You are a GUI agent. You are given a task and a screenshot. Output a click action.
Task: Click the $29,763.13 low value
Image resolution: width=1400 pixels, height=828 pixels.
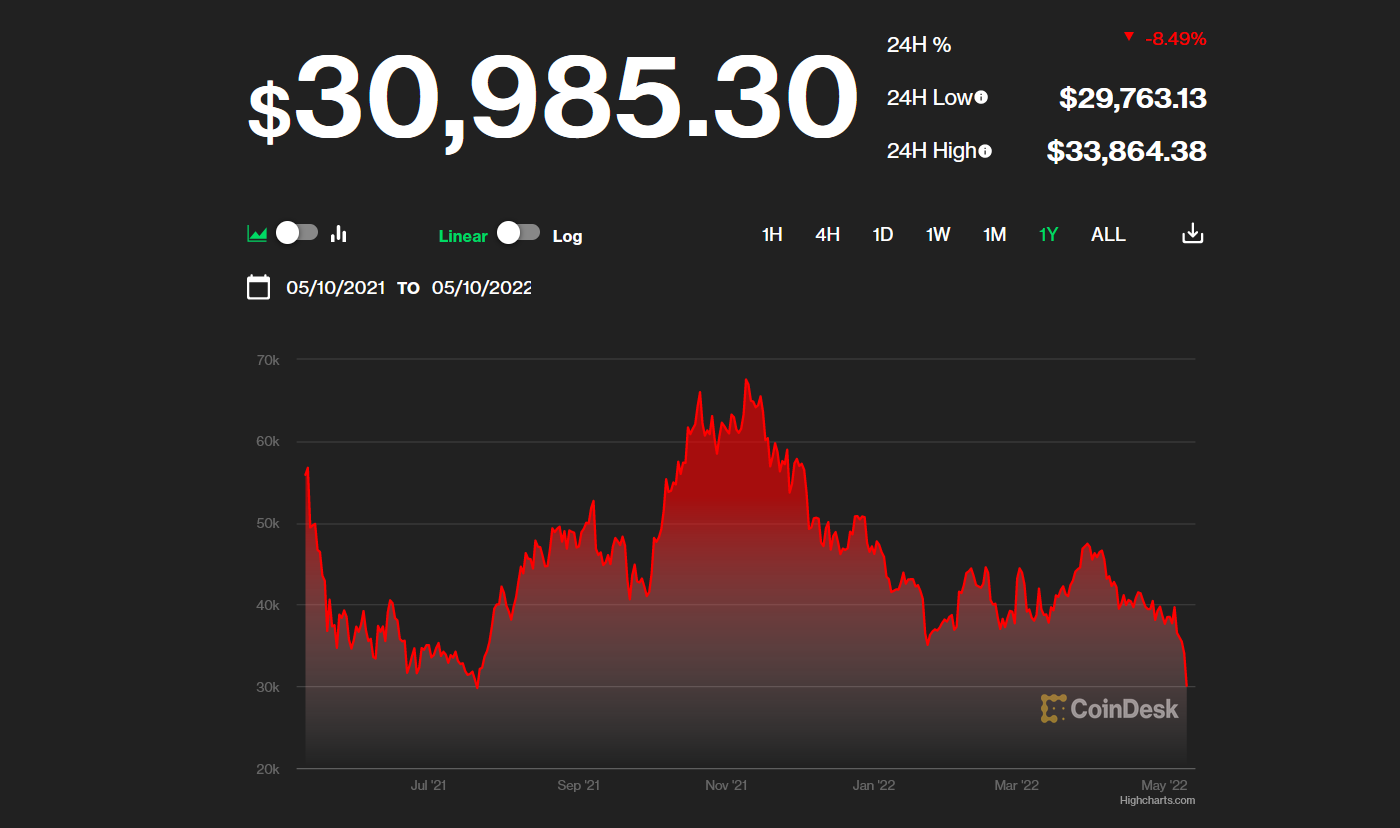pyautogui.click(x=1133, y=98)
